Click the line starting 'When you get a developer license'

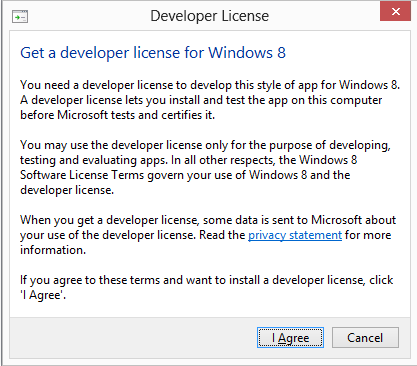(208, 220)
